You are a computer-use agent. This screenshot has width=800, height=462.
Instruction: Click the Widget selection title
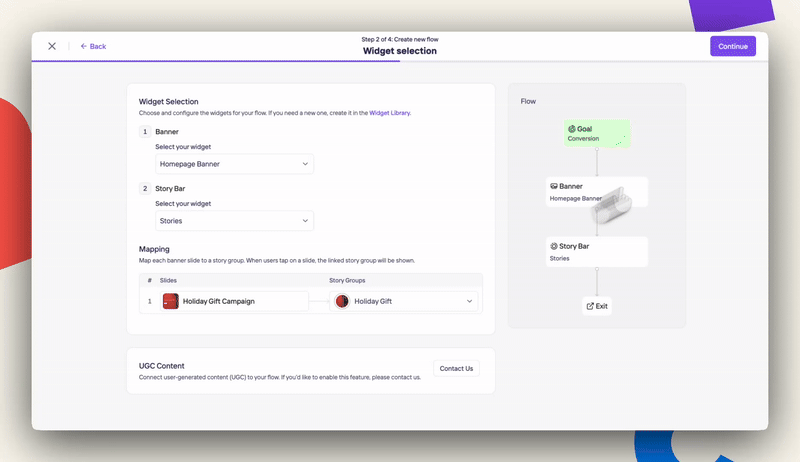pos(399,51)
